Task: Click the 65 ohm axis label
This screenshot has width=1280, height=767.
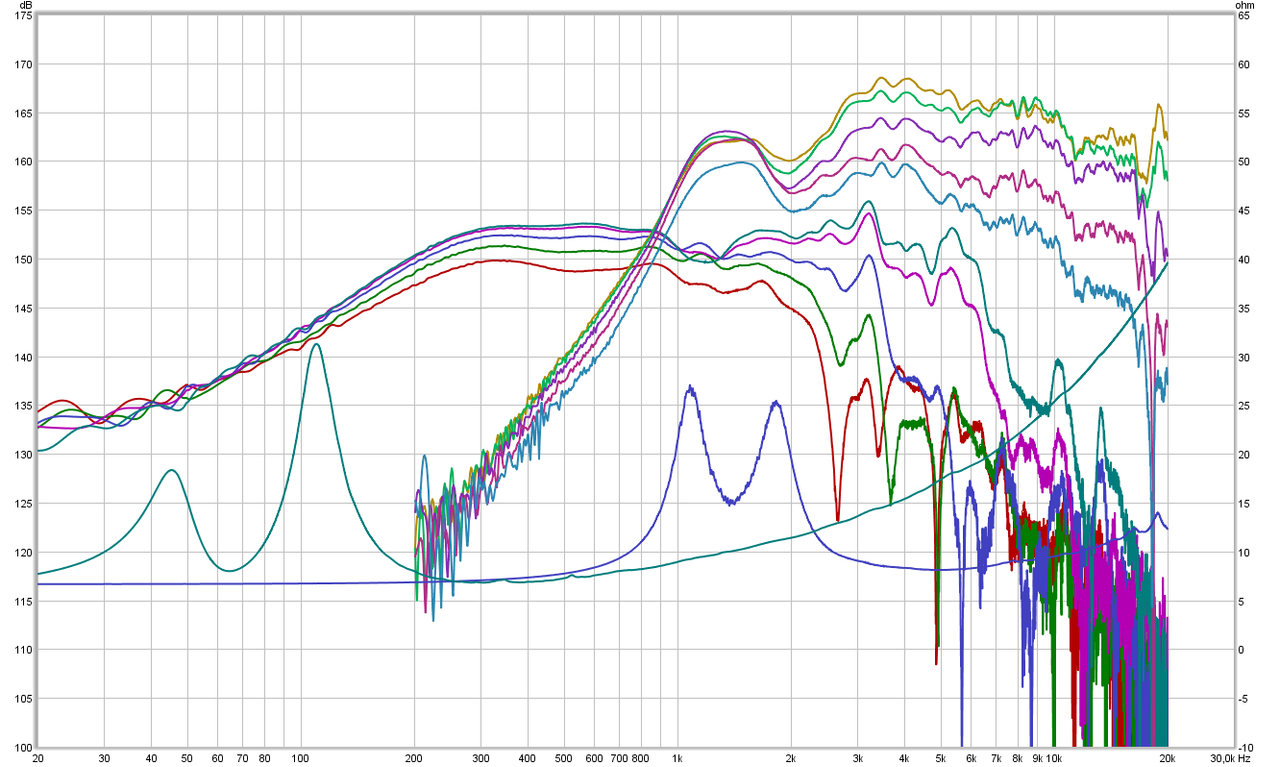Action: click(x=1245, y=17)
